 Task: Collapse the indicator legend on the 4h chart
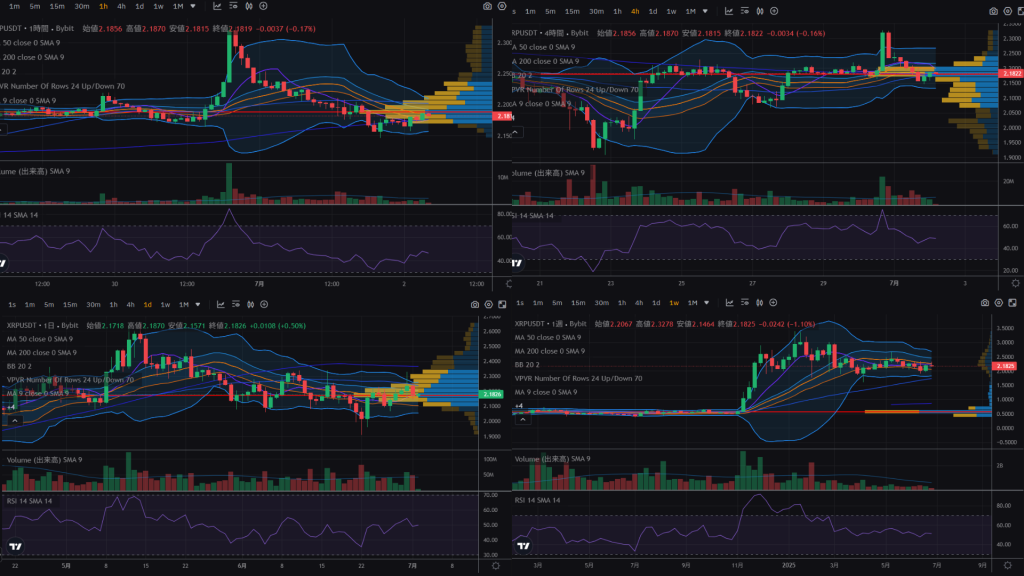515,133
